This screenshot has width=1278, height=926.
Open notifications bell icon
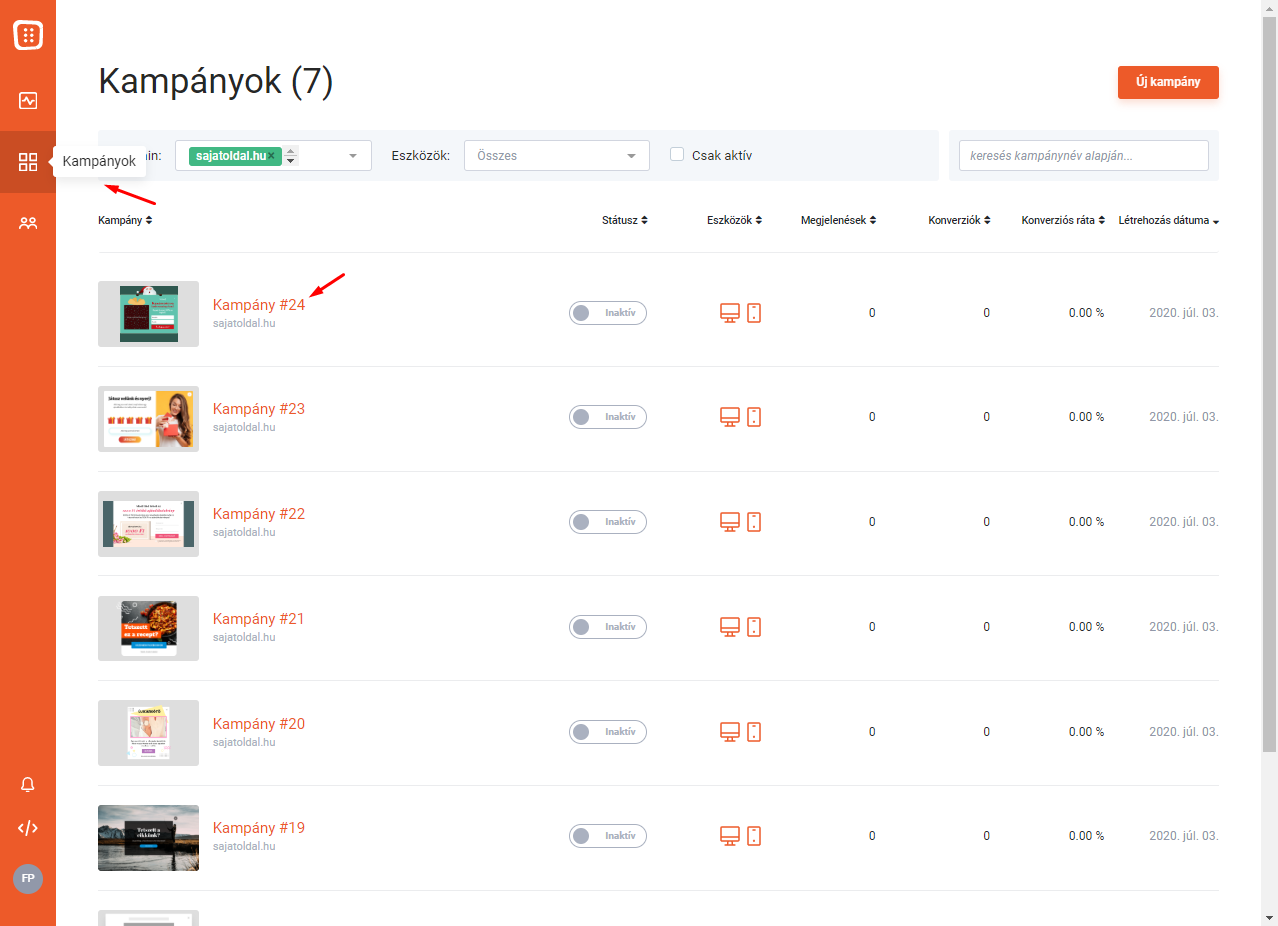click(x=28, y=785)
